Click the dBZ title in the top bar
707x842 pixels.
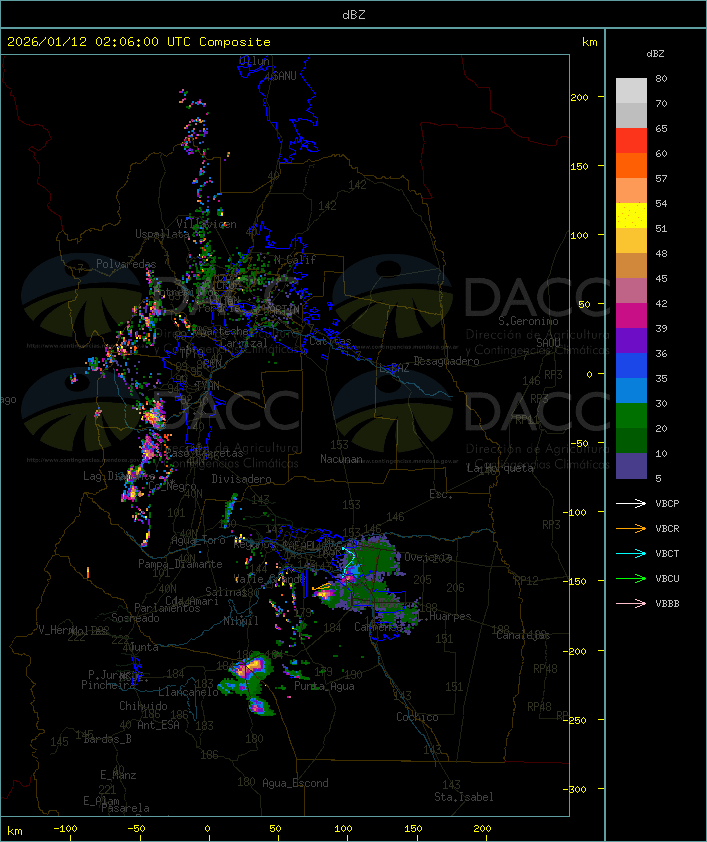pos(354,15)
